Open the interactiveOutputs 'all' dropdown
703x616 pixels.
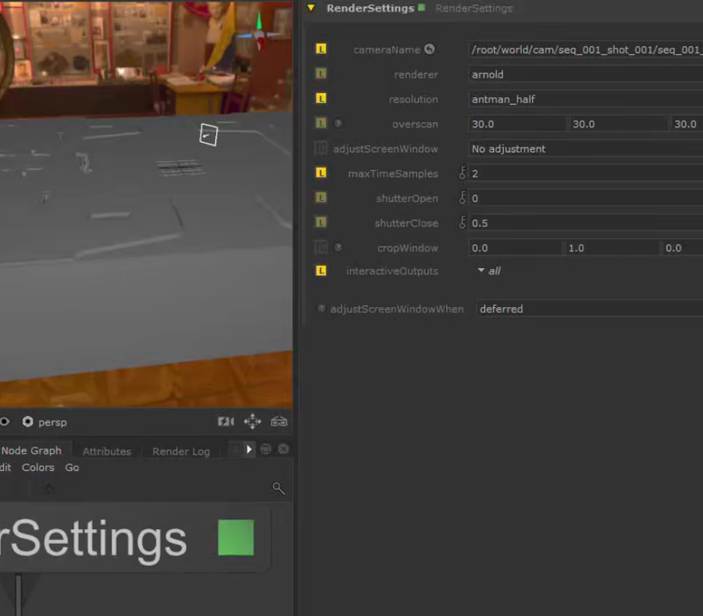[488, 271]
